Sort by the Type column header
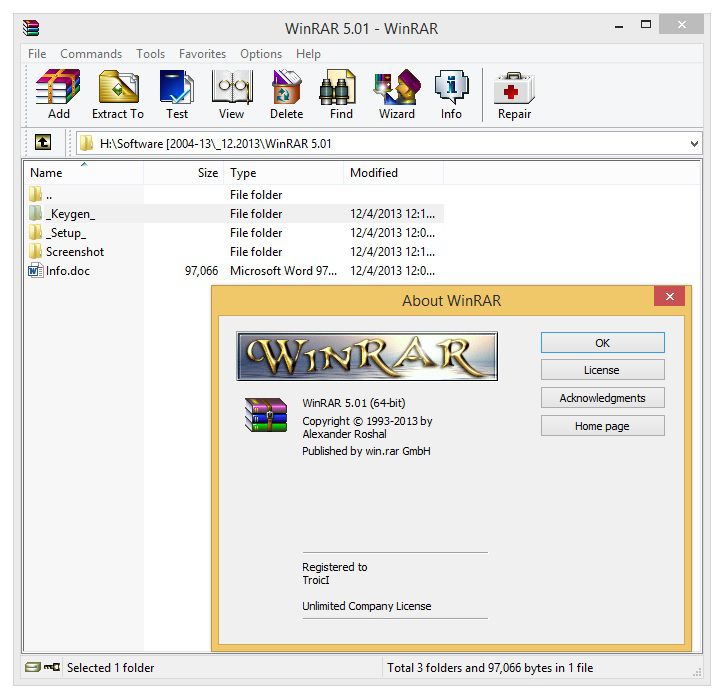722x697 pixels. (284, 173)
